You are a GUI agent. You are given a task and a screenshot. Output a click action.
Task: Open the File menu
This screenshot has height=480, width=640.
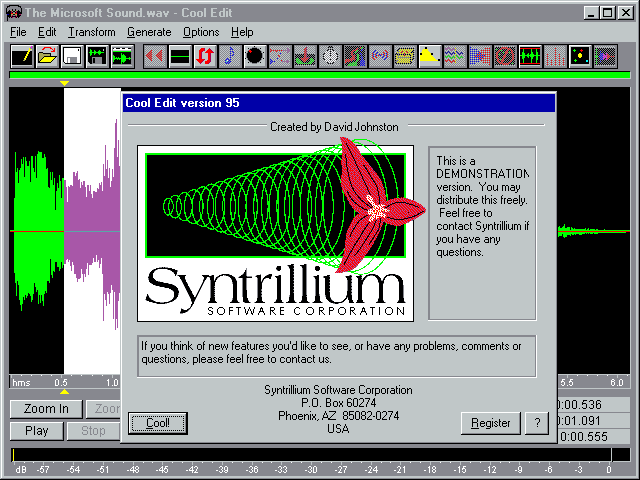point(18,32)
